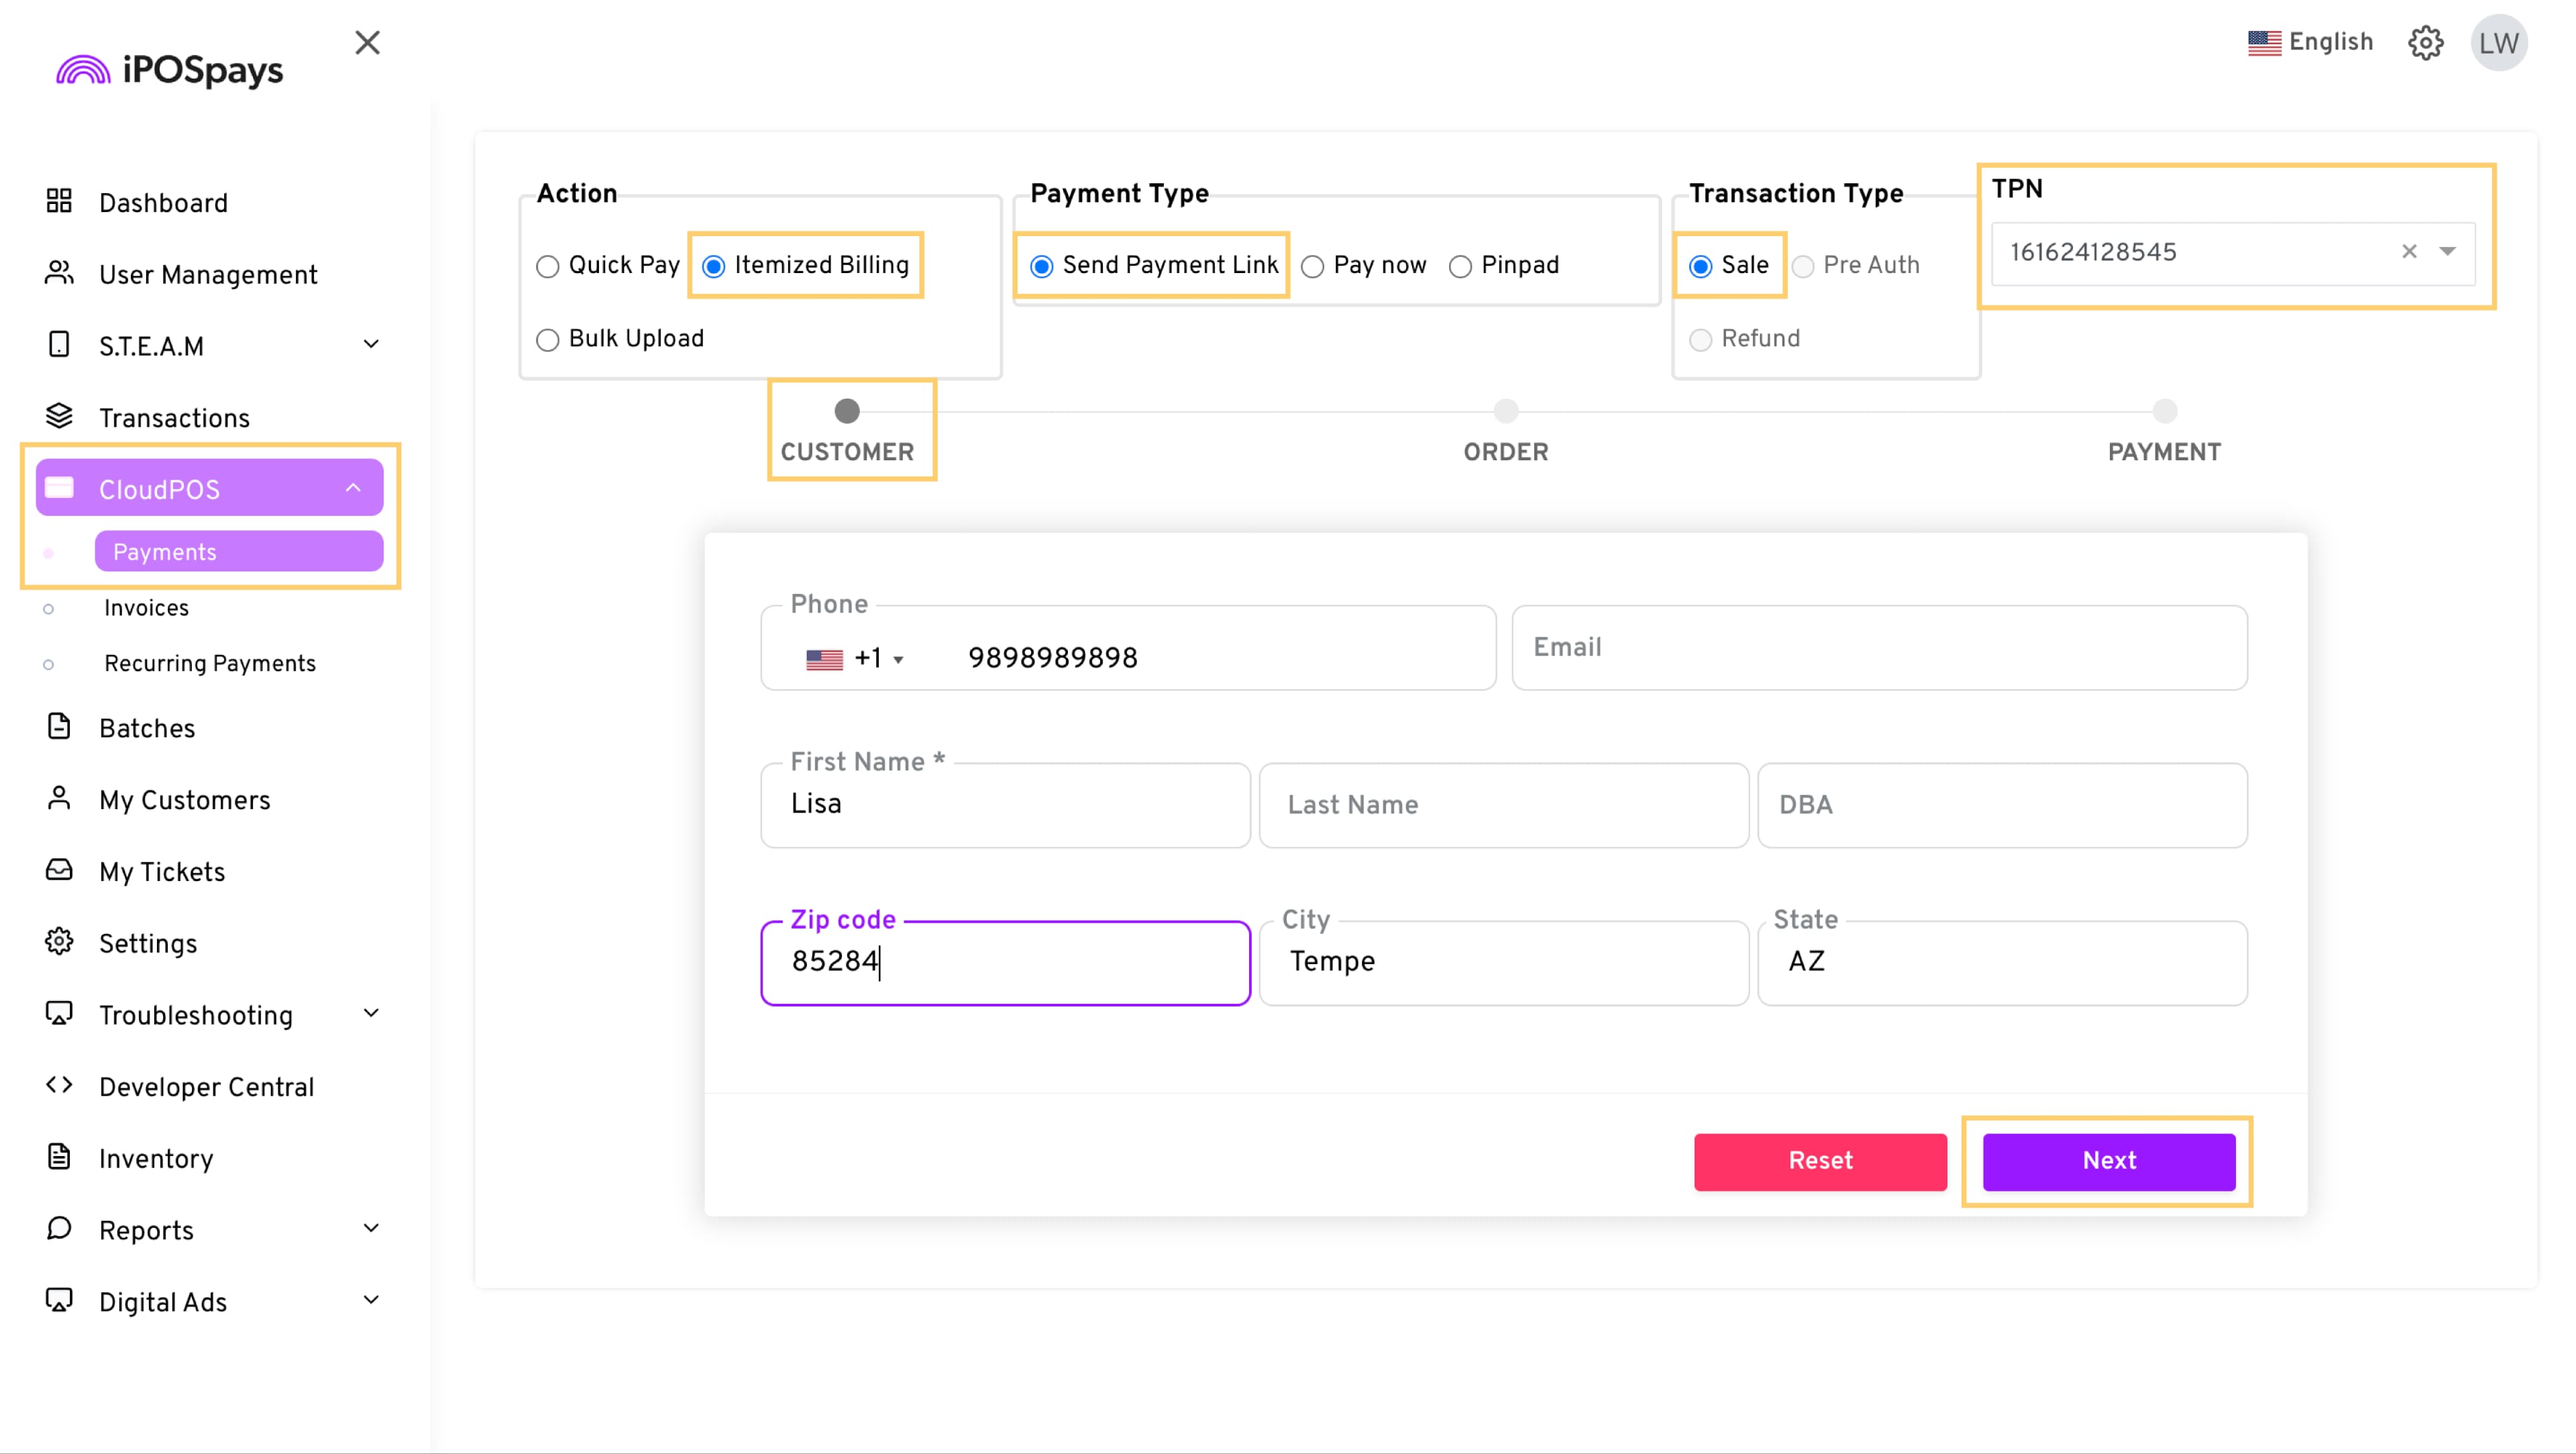
Task: Click the Dashboard grid icon
Action: pos(59,201)
